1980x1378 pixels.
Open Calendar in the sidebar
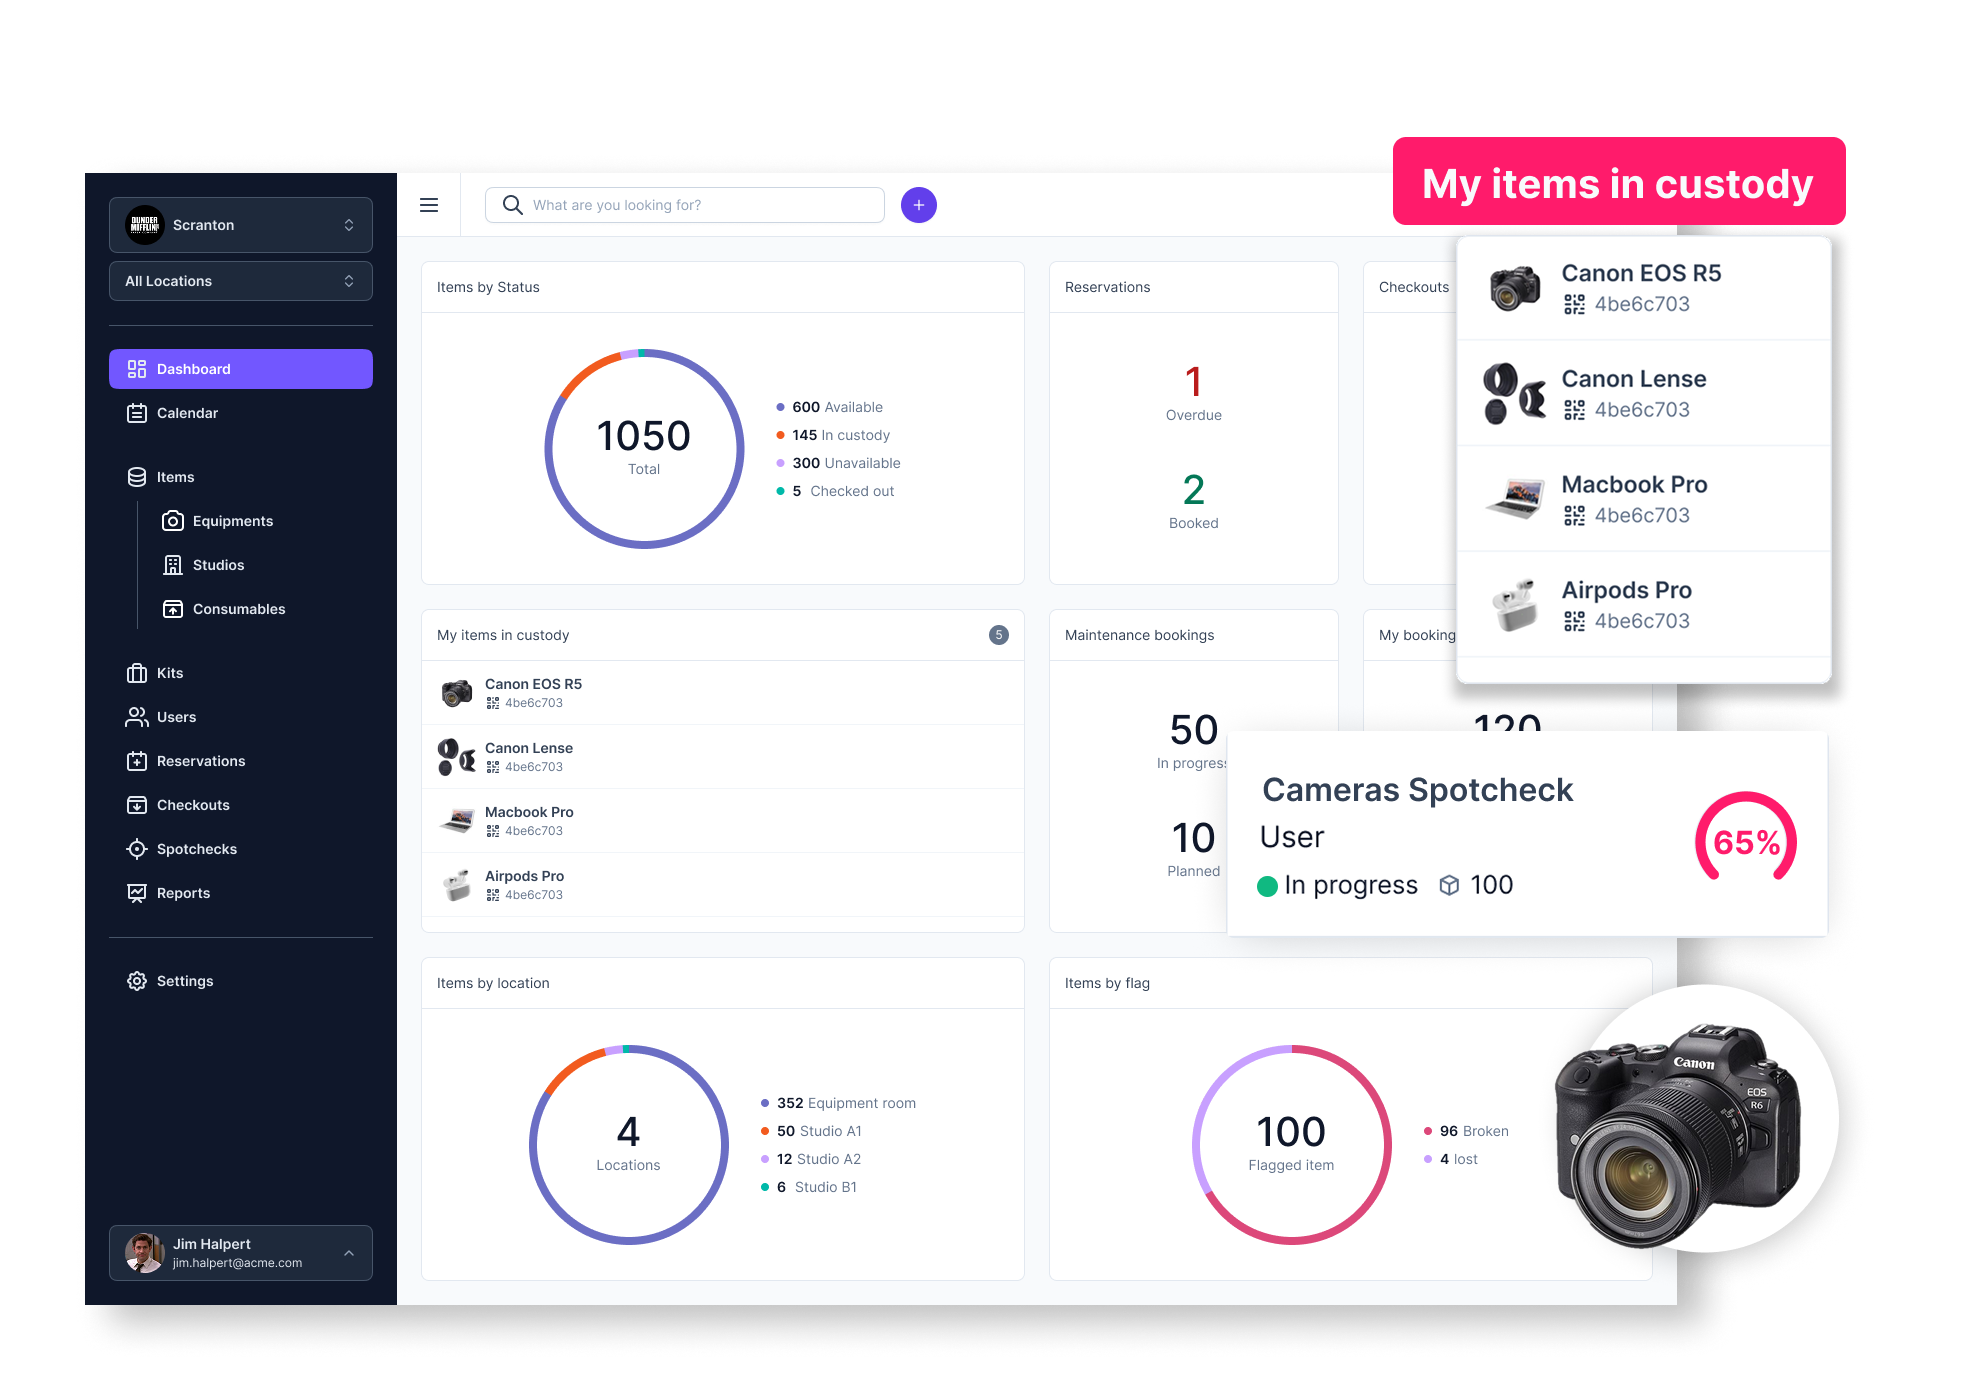(x=241, y=413)
